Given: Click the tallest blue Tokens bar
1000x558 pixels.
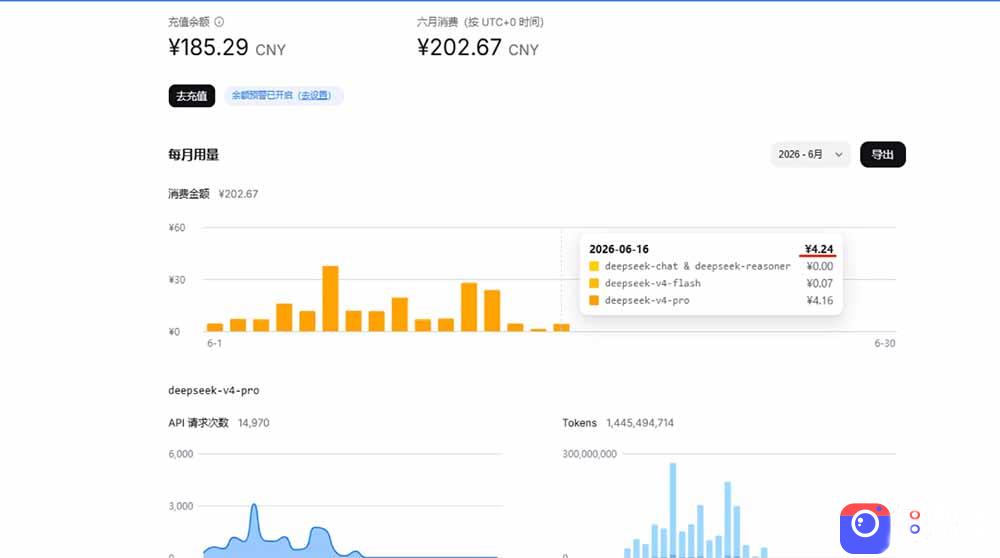Looking at the screenshot, I should pyautogui.click(x=673, y=510).
